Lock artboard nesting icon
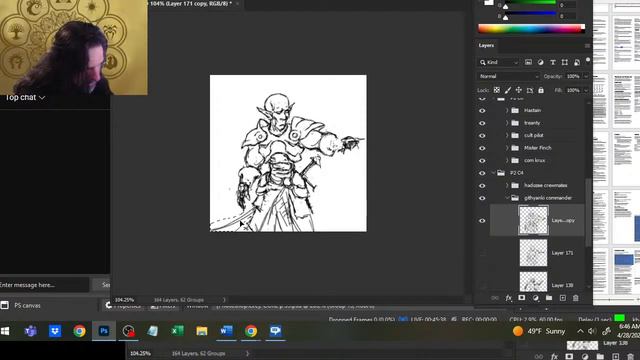This screenshot has height=360, width=640. point(530,90)
